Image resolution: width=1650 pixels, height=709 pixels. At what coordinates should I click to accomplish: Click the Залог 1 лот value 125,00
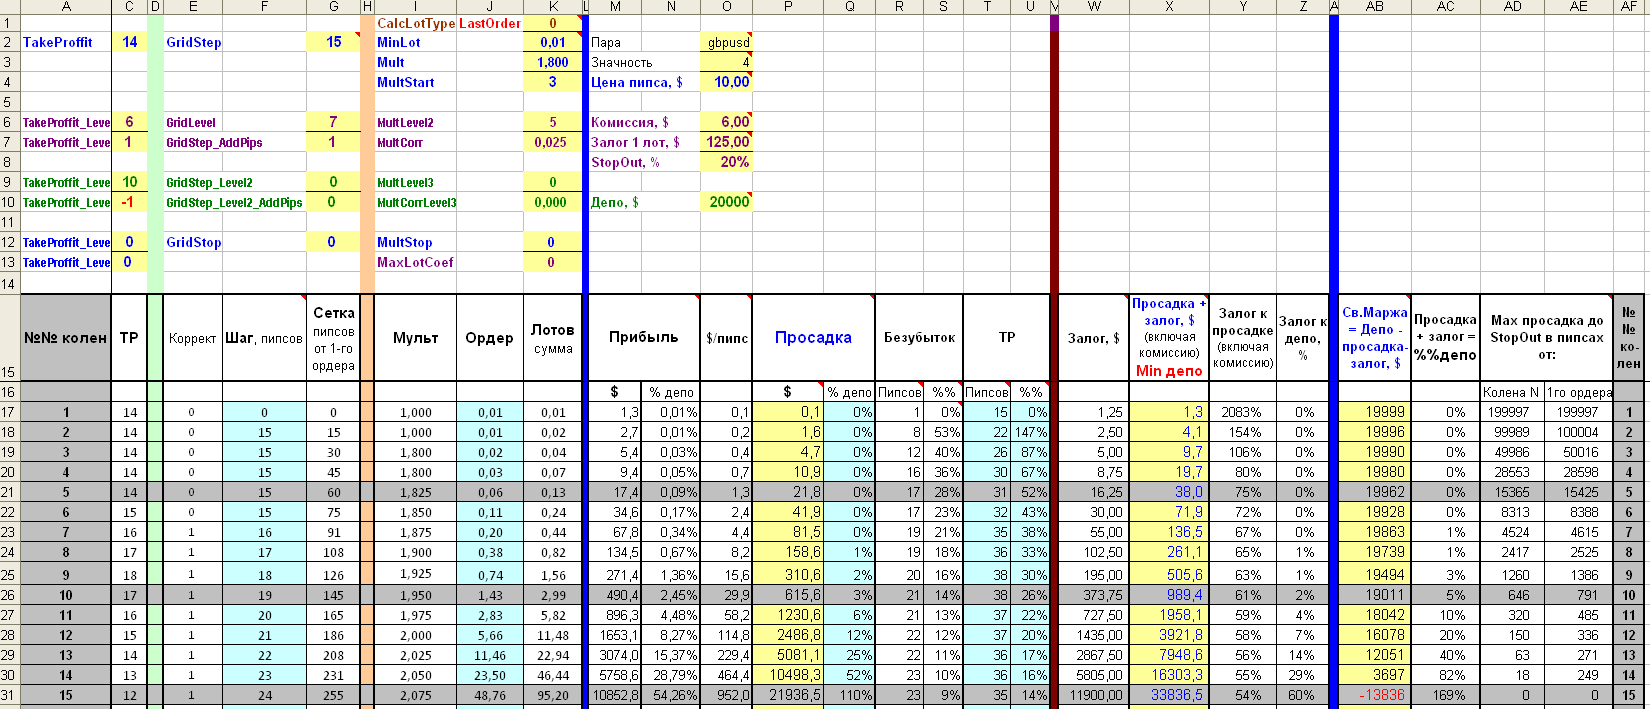(x=726, y=142)
